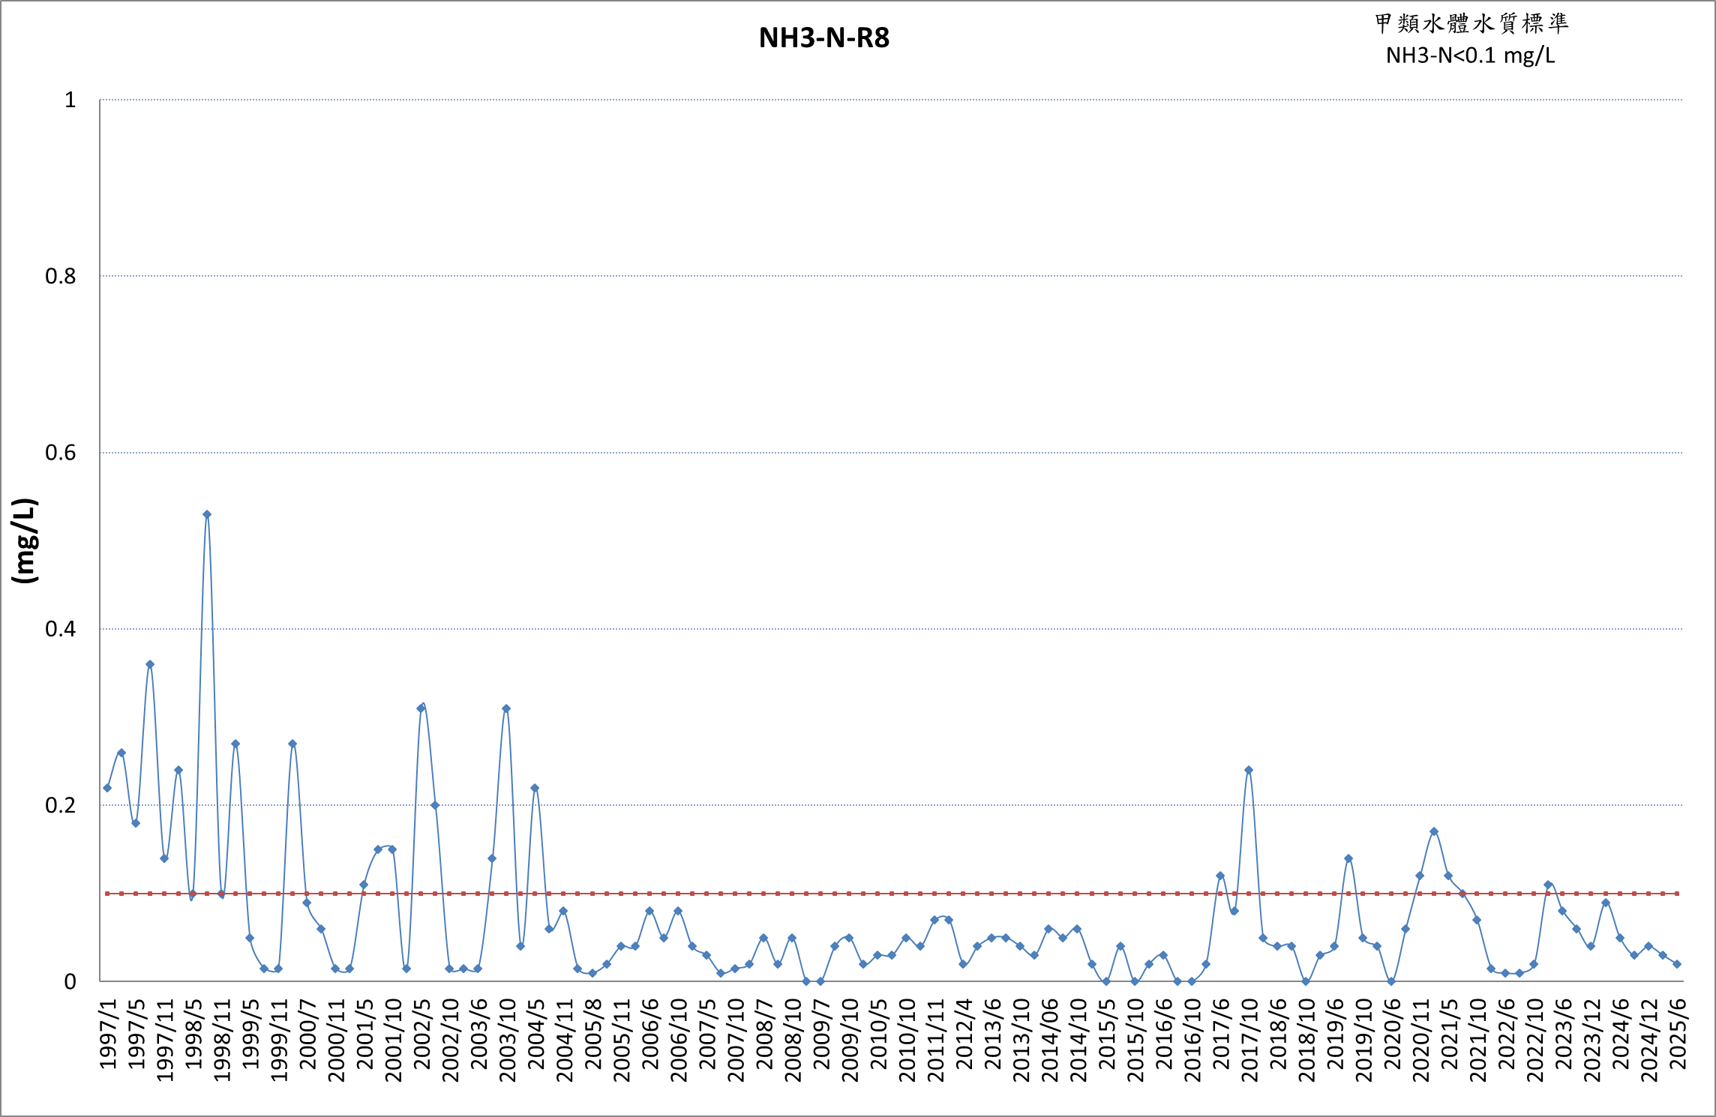Select the y-axis value label 0.8
Viewport: 1716px width, 1117px height.
61,276
